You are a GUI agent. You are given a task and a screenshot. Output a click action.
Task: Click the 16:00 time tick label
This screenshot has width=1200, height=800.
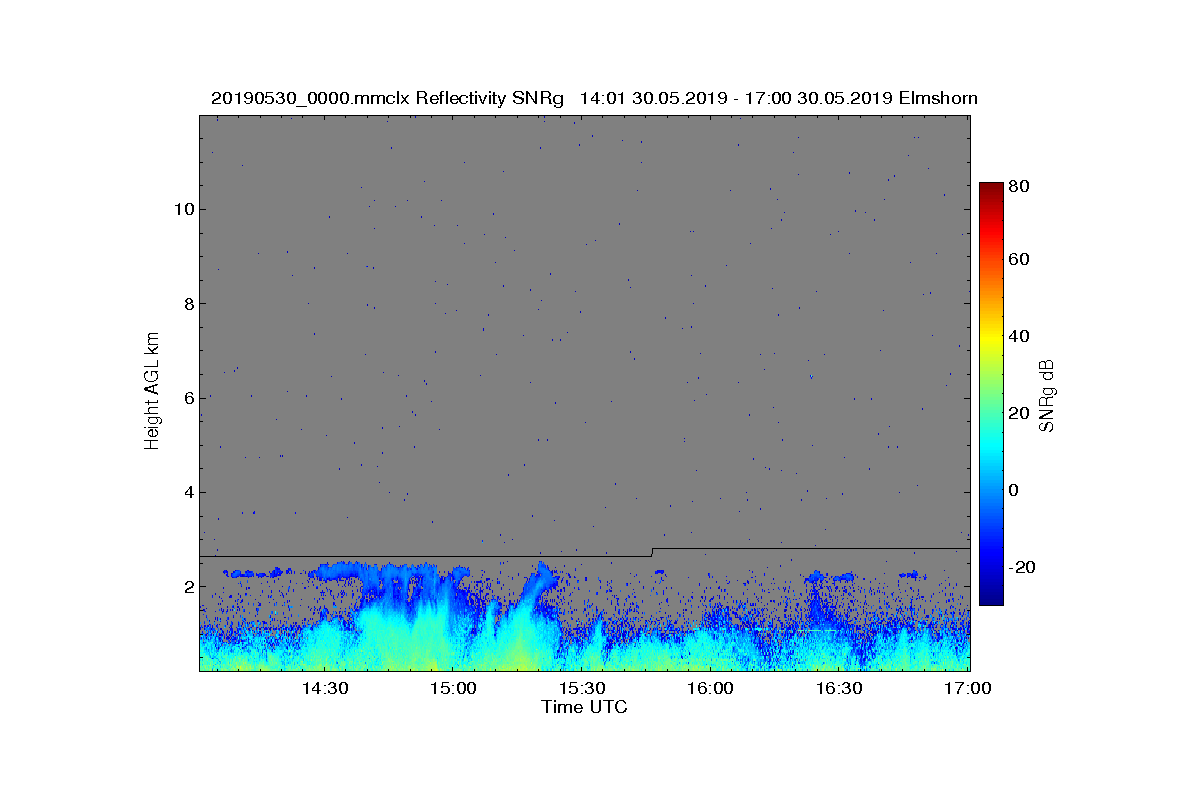point(711,688)
